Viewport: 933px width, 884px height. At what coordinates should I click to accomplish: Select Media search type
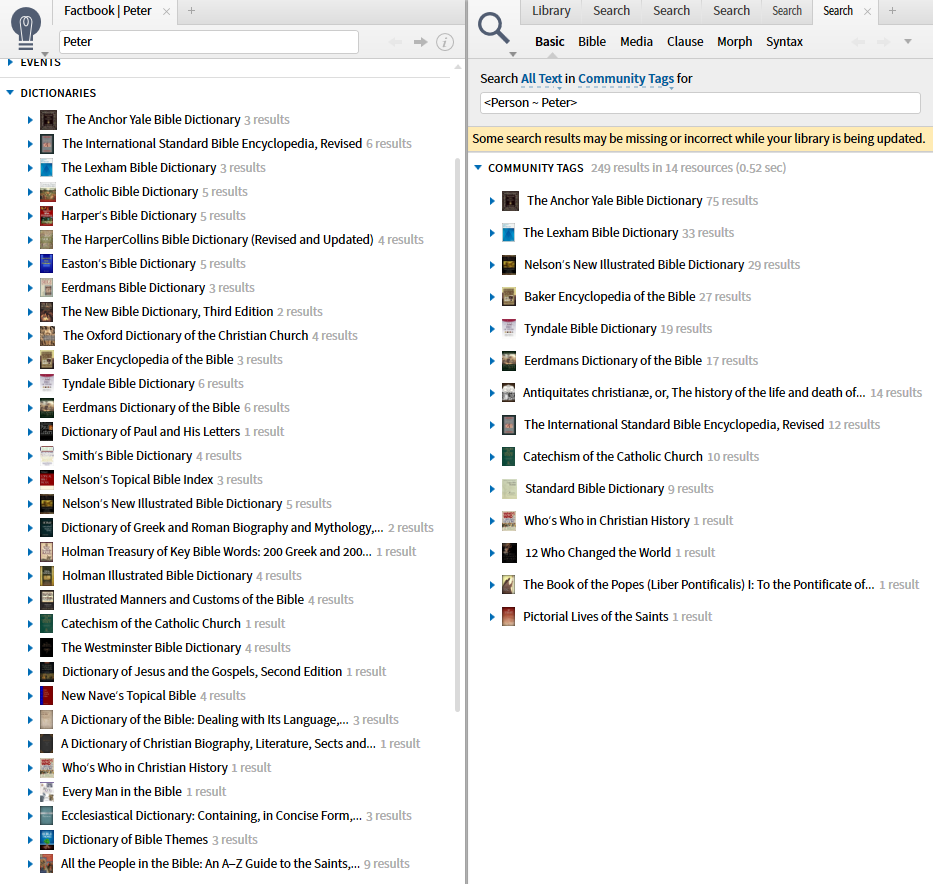coord(636,42)
